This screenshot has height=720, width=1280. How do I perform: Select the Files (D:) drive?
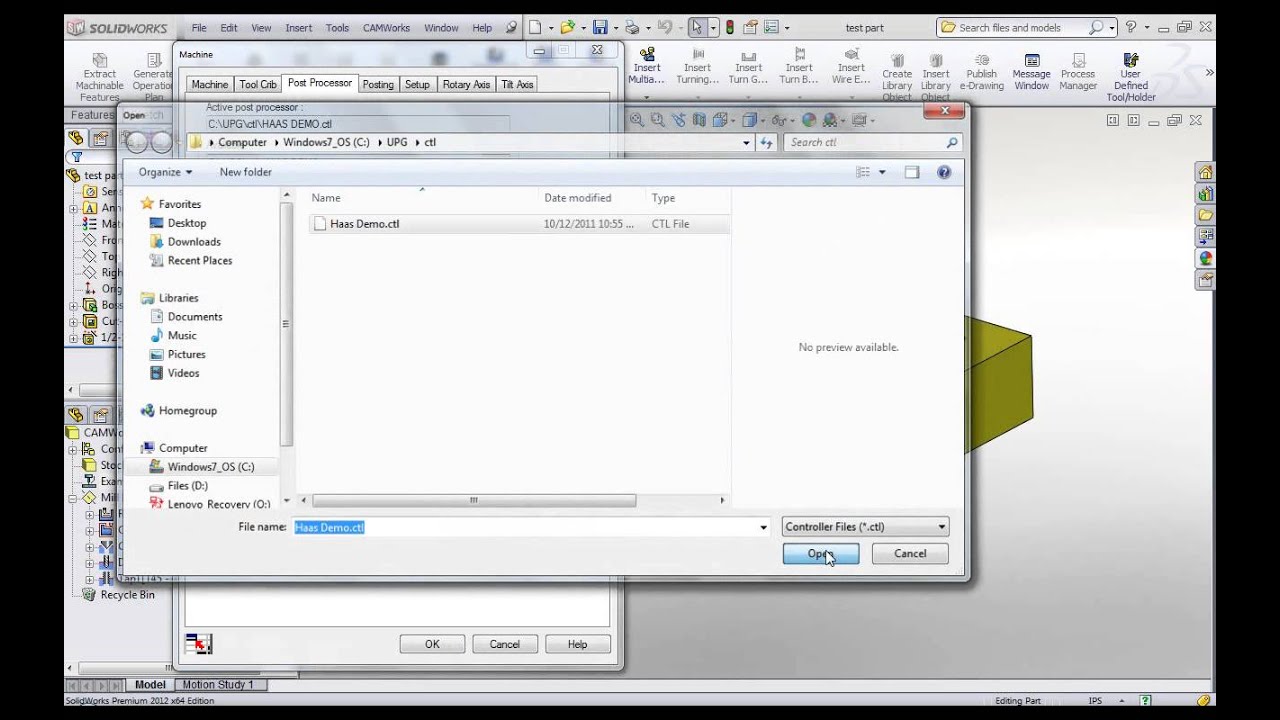coord(187,486)
